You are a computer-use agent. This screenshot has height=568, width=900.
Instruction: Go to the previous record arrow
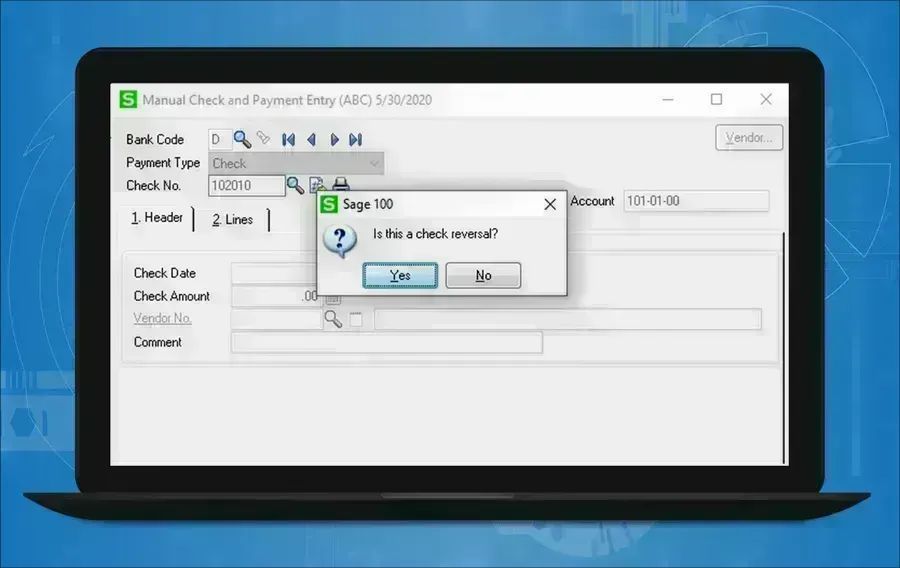point(312,139)
